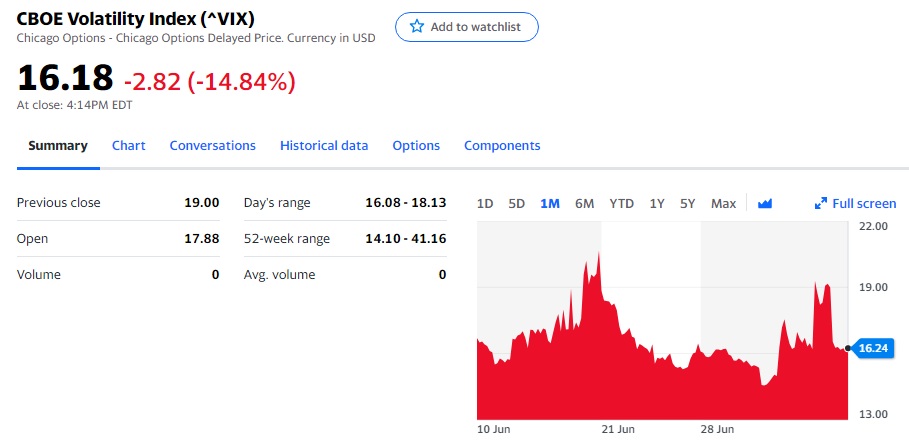Click the 10 Jun date label on chart axis

click(493, 430)
